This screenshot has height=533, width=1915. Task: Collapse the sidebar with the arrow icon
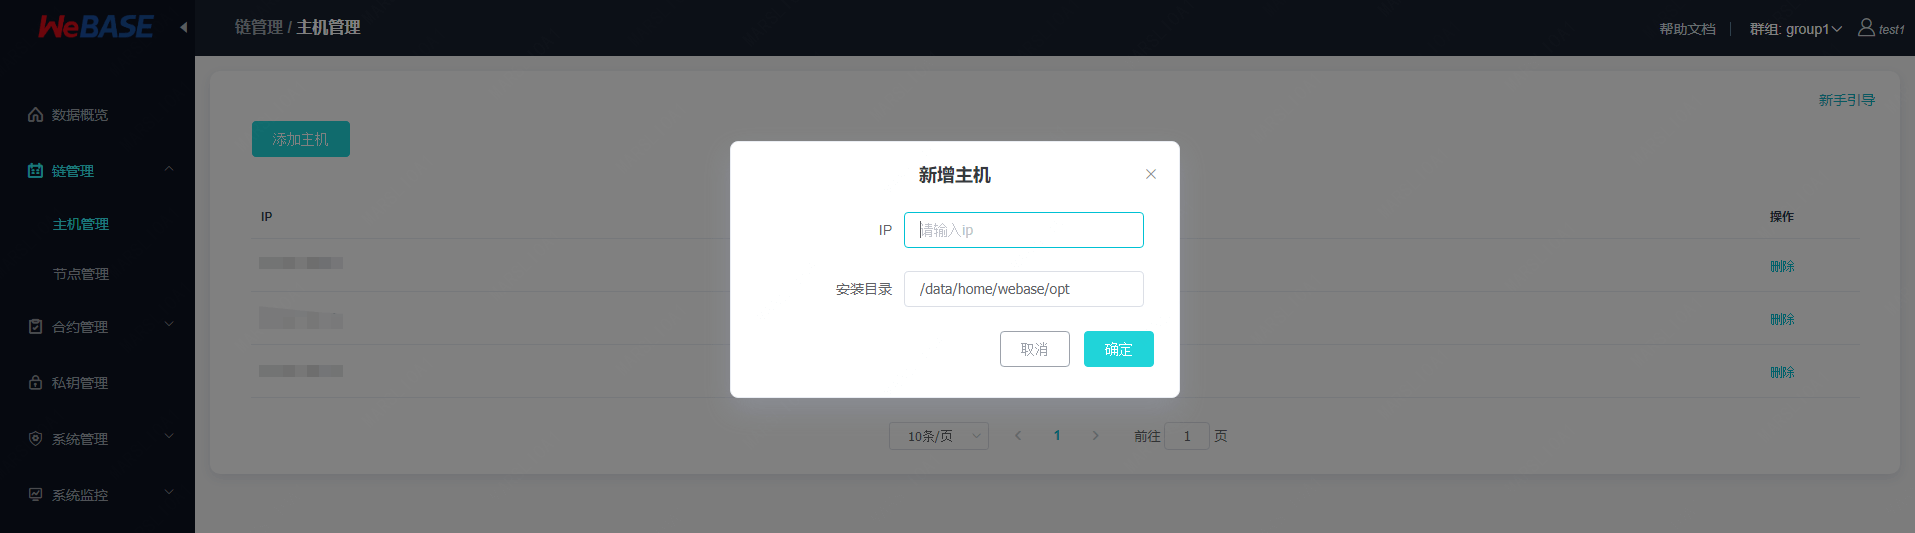pos(184,28)
